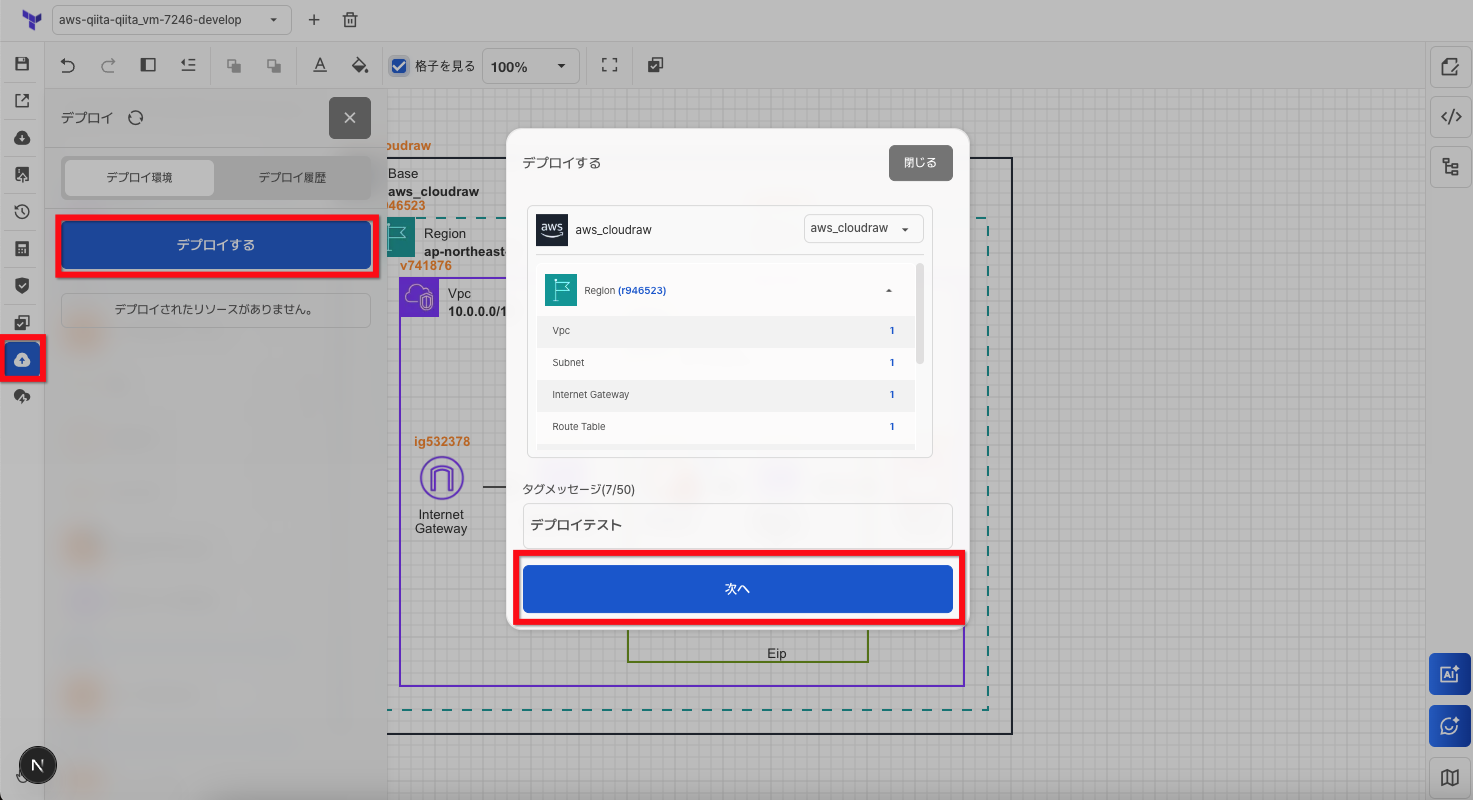This screenshot has width=1473, height=800.
Task: Click the plus icon to add project
Action: (x=314, y=20)
